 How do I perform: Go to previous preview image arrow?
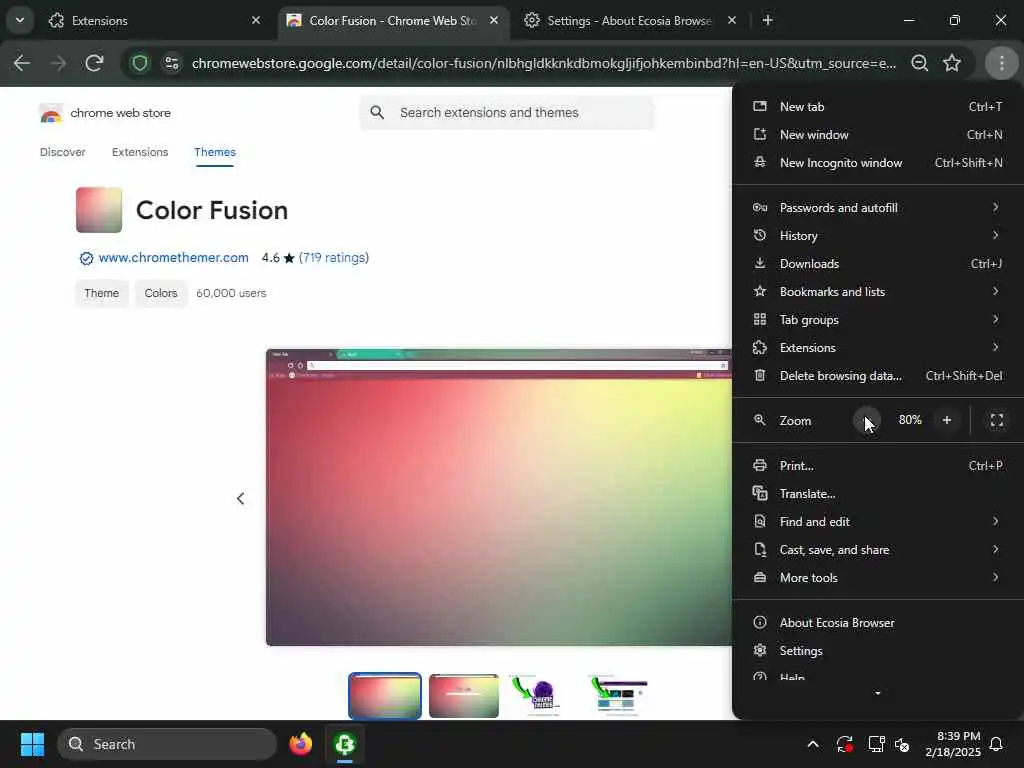coord(240,499)
